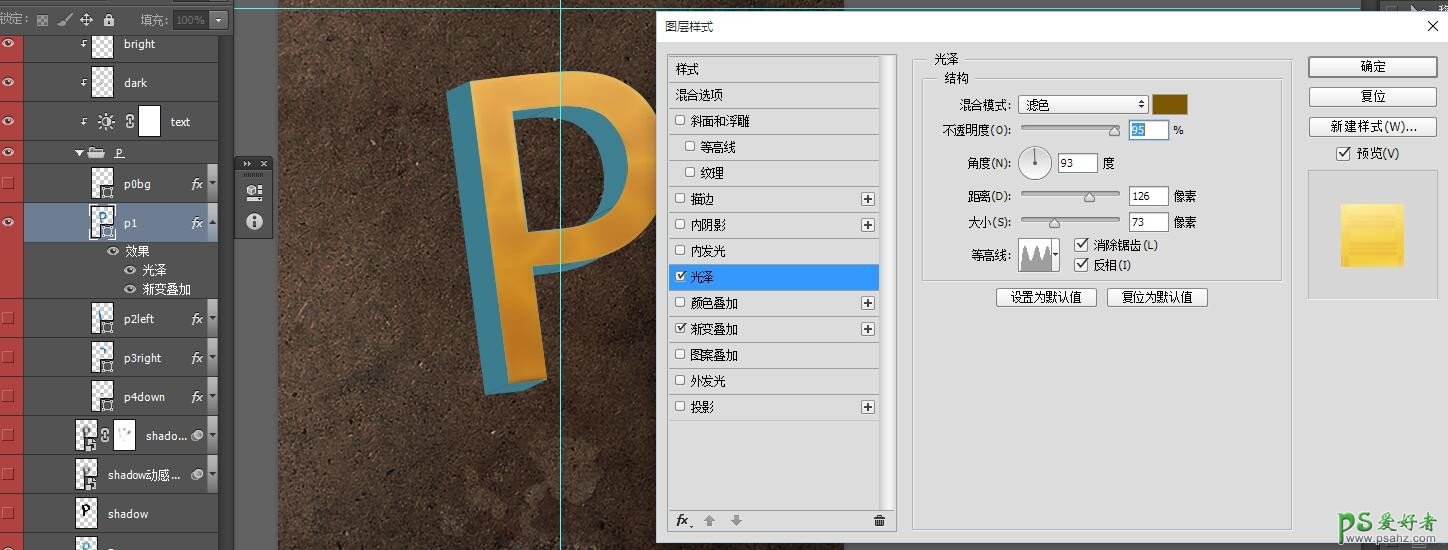
Task: Select 混合选项 in styles list
Action: (700, 95)
